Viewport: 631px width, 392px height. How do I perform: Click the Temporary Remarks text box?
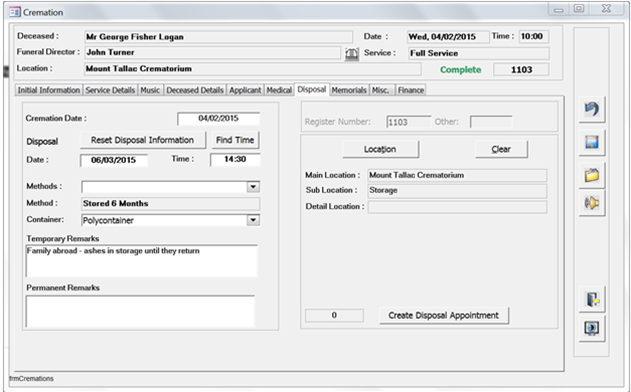(x=142, y=261)
